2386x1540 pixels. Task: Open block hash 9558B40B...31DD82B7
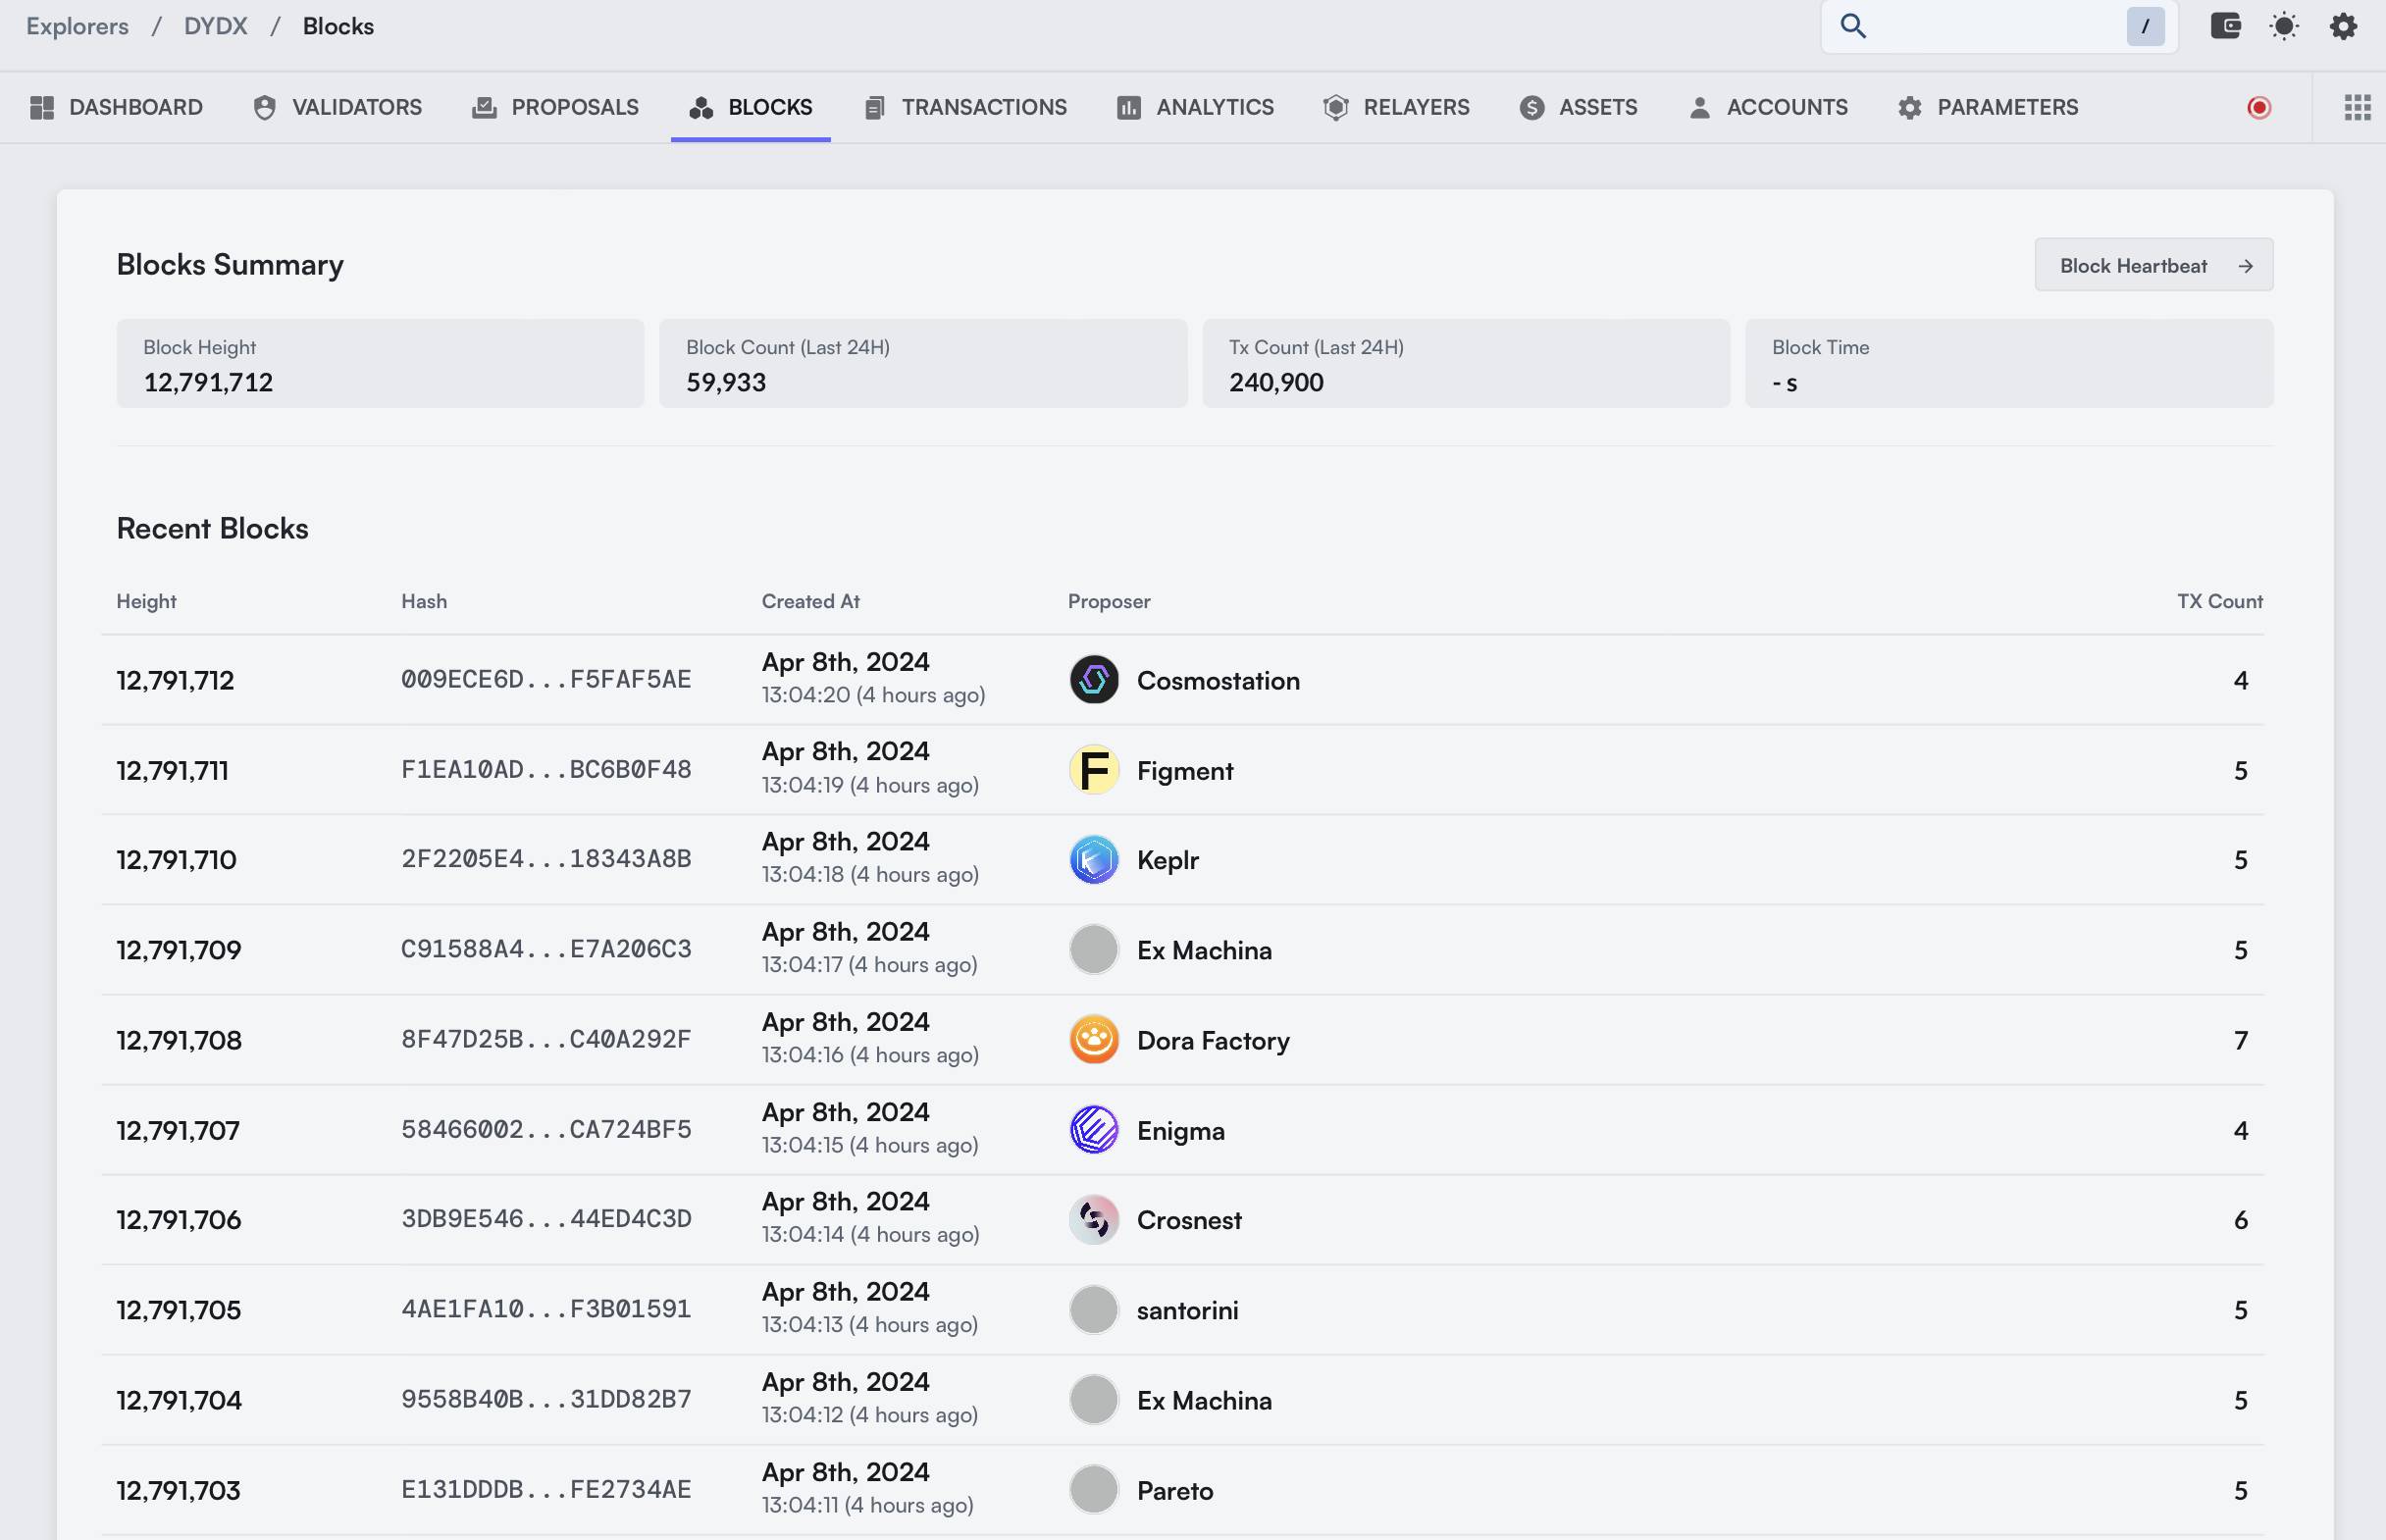tap(546, 1399)
